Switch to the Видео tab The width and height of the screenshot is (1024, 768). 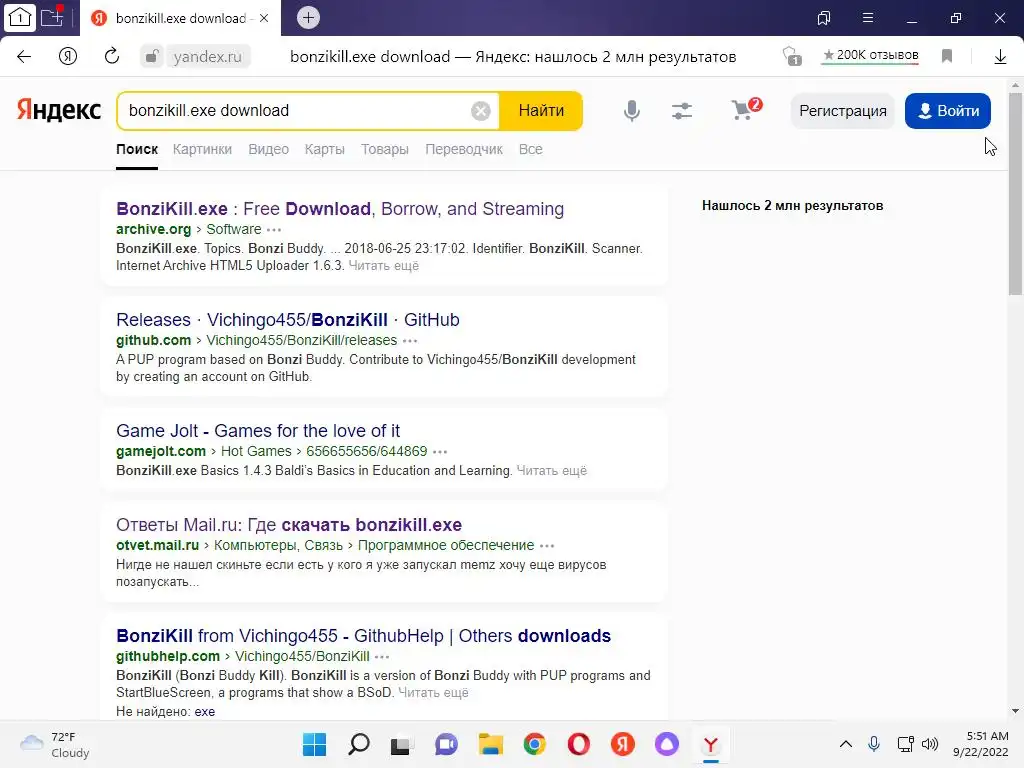coord(268,150)
